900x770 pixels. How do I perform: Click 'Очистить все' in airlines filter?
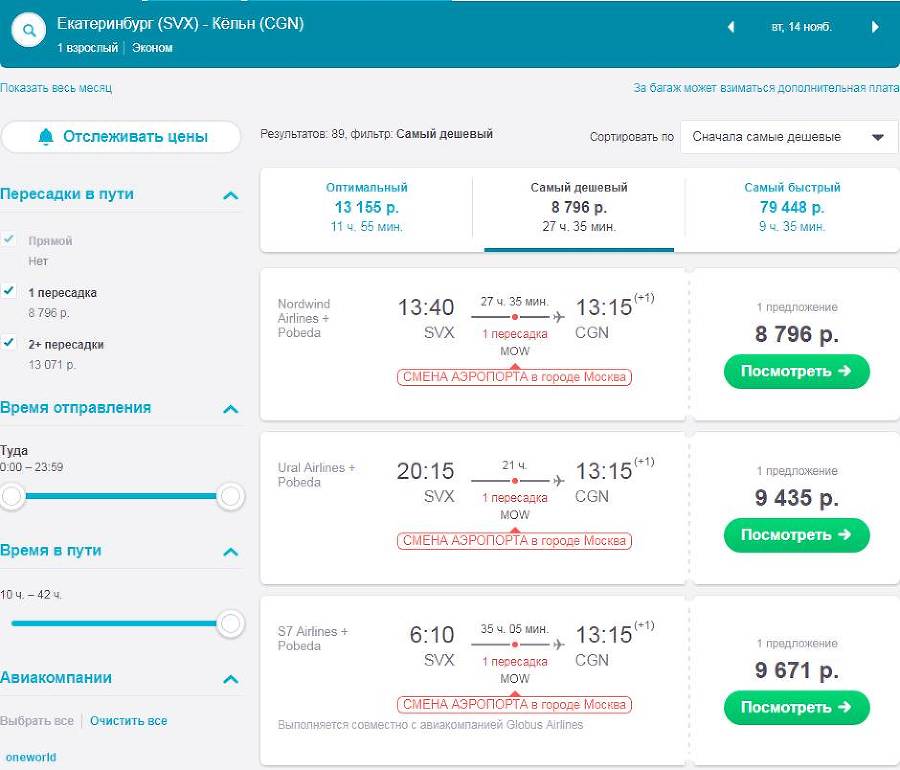click(129, 720)
